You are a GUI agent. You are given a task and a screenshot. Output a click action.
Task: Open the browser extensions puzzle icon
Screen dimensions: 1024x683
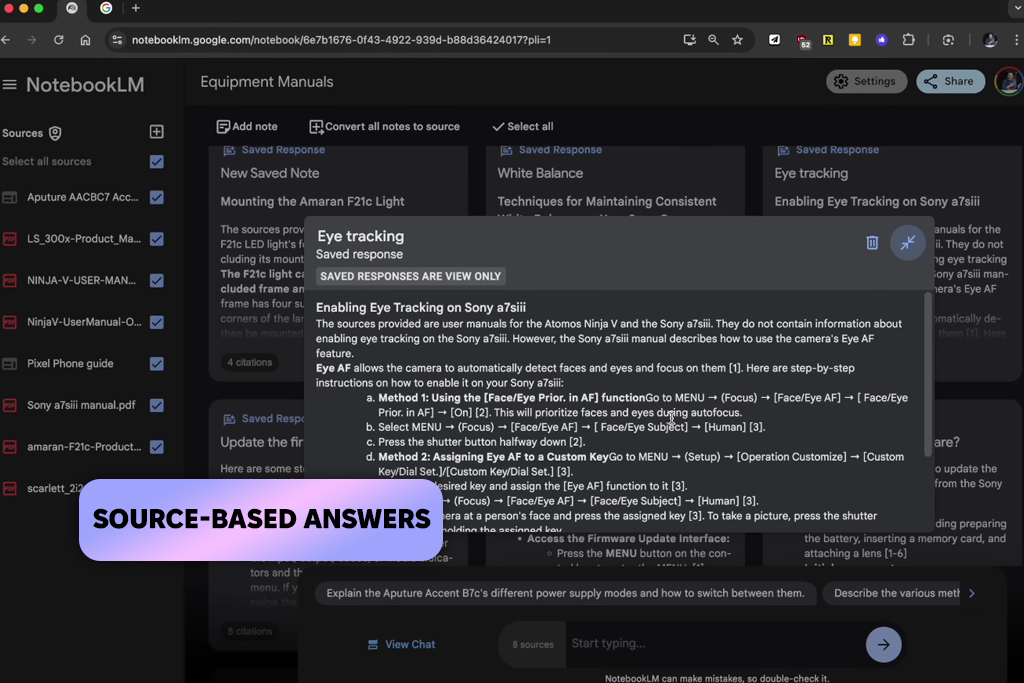(908, 40)
